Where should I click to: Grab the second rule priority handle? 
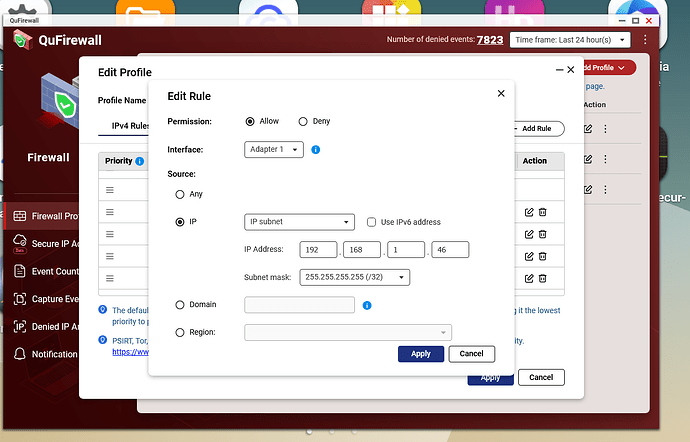[x=110, y=212]
